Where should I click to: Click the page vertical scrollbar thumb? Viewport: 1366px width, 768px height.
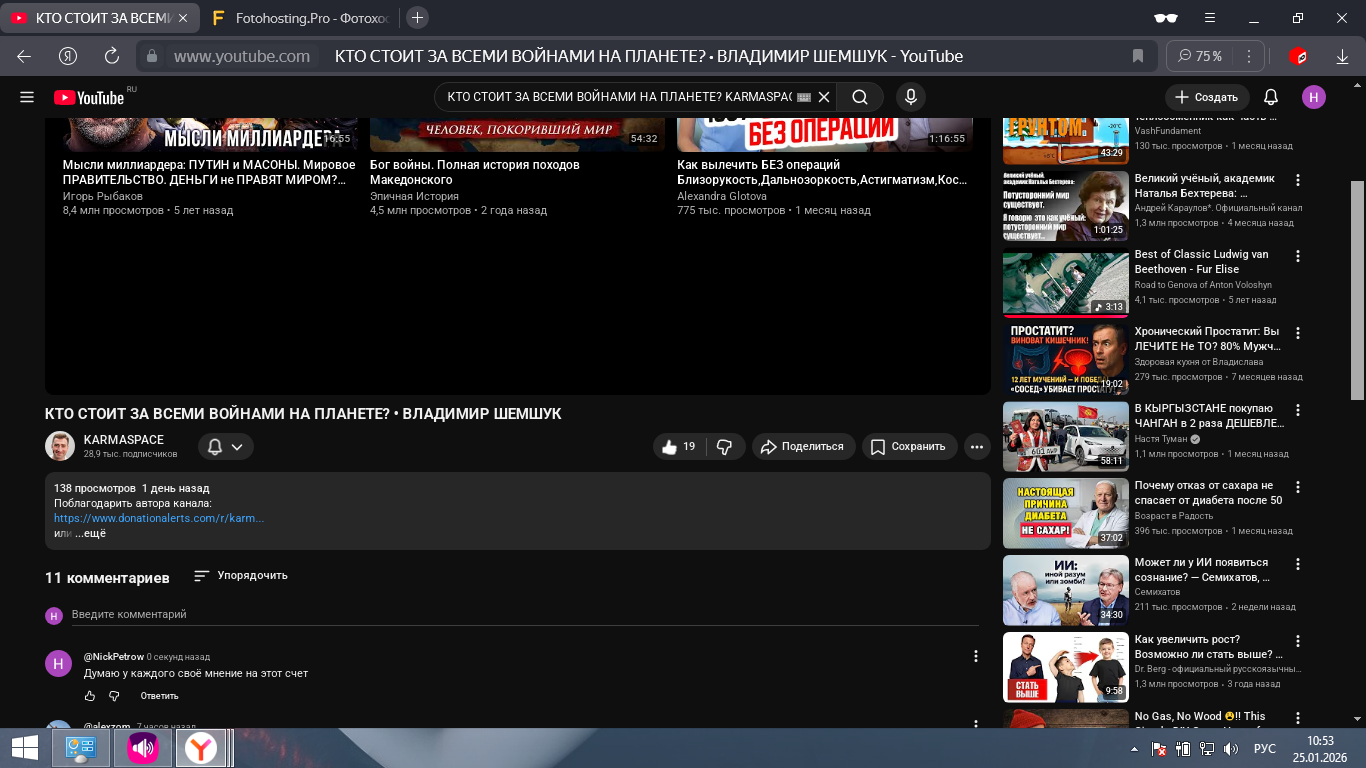pyautogui.click(x=1358, y=290)
